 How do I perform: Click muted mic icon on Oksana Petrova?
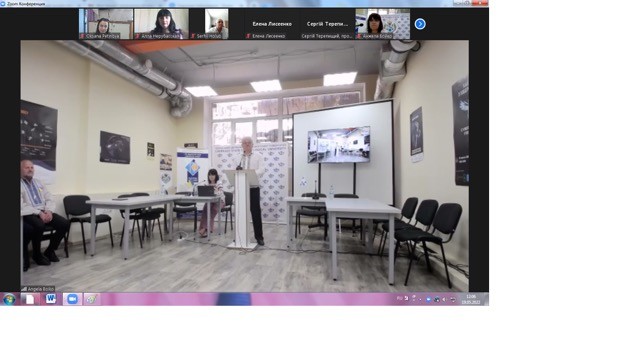pos(82,36)
